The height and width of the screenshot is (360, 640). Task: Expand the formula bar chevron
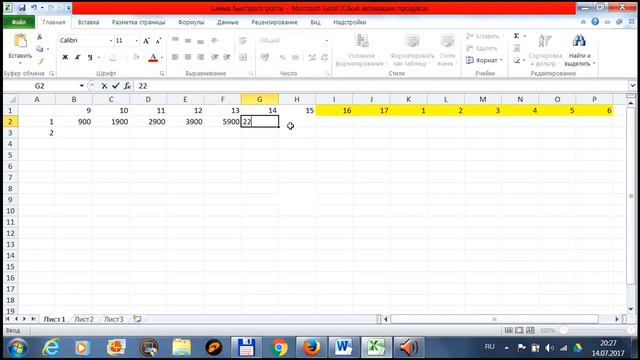click(632, 85)
